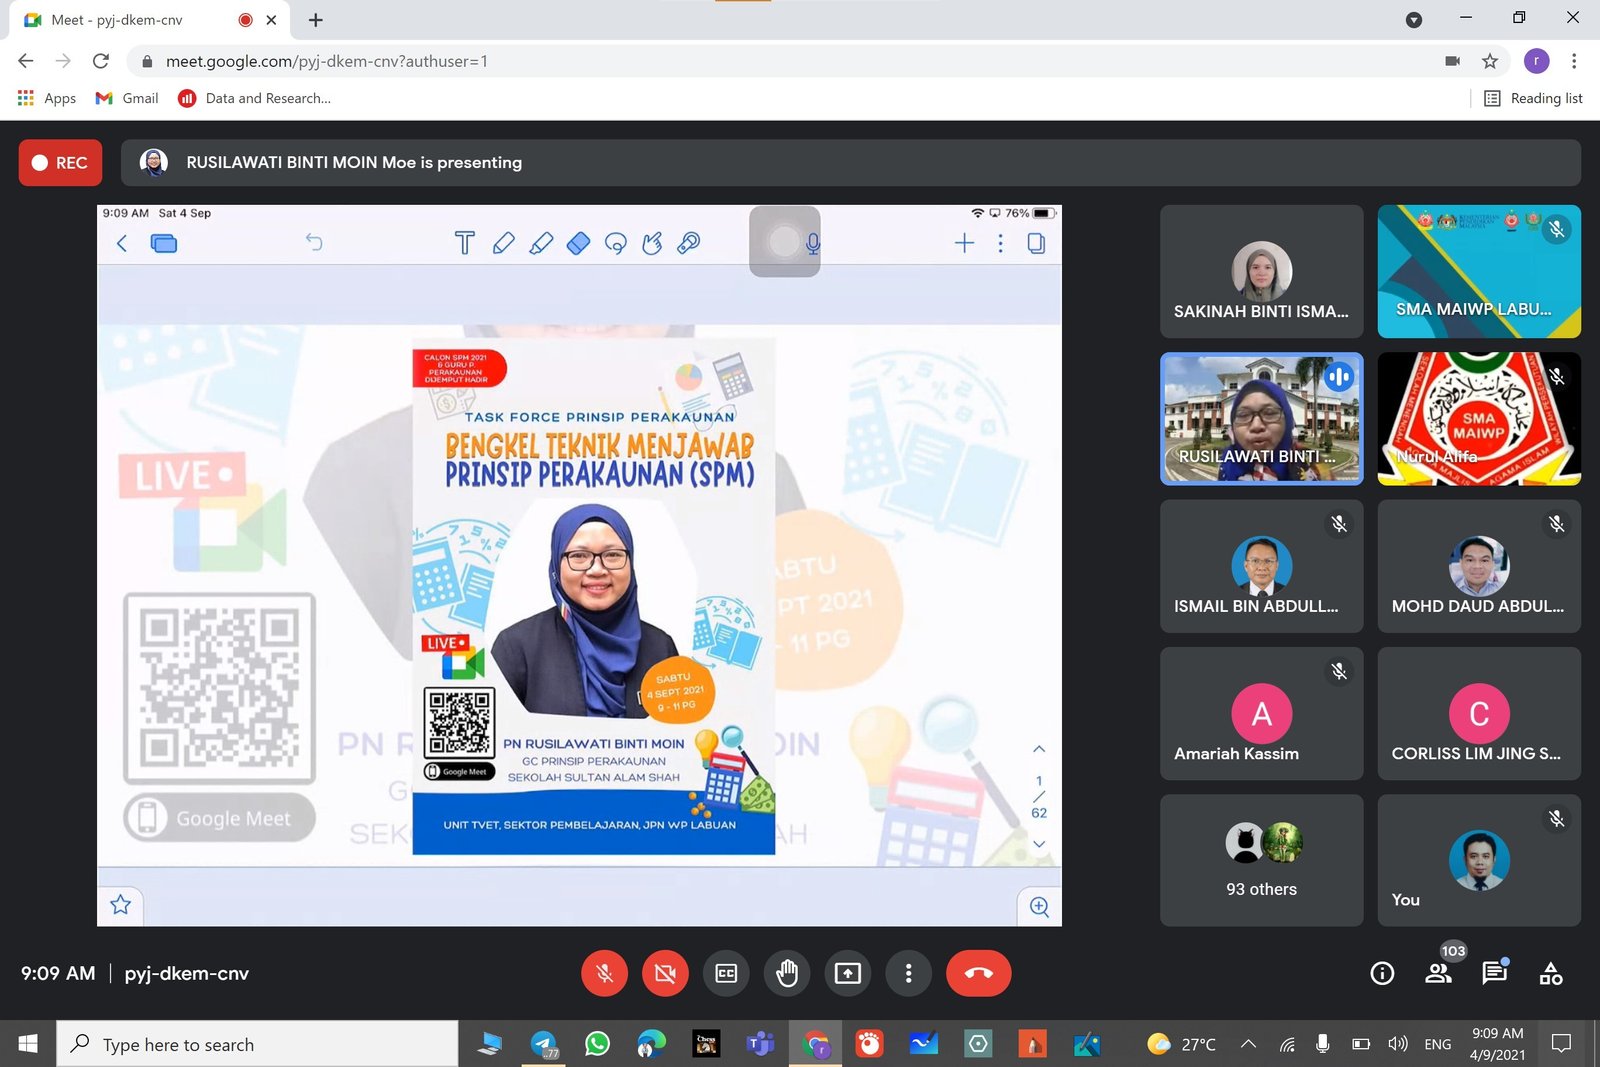
Task: Open Gmail bookmark
Action: coord(127,98)
